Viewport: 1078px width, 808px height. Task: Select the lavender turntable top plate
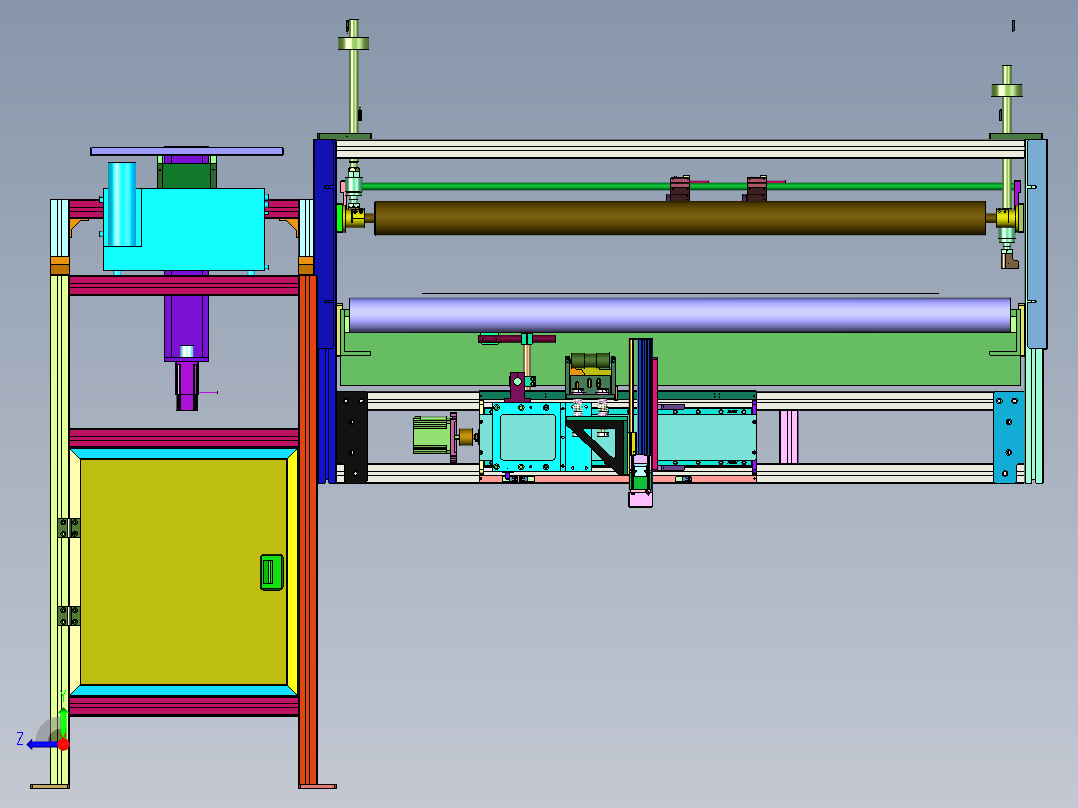[187, 151]
